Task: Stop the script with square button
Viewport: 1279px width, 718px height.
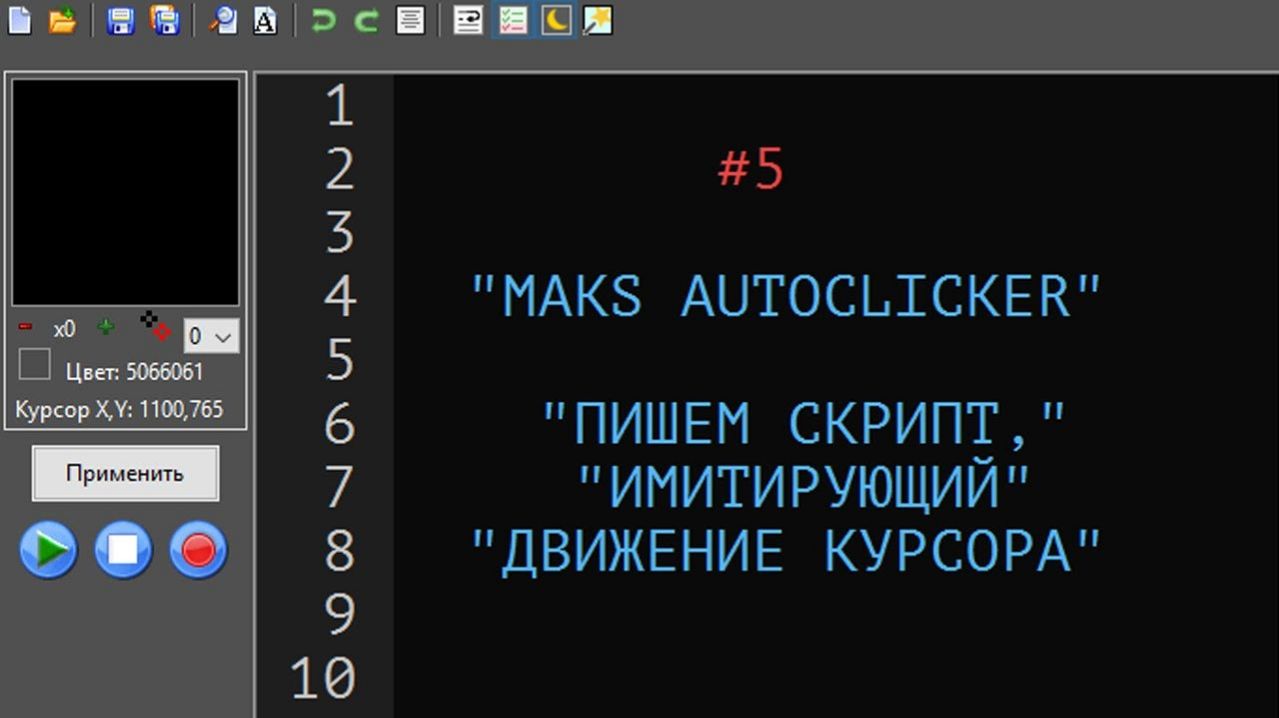Action: coord(123,550)
